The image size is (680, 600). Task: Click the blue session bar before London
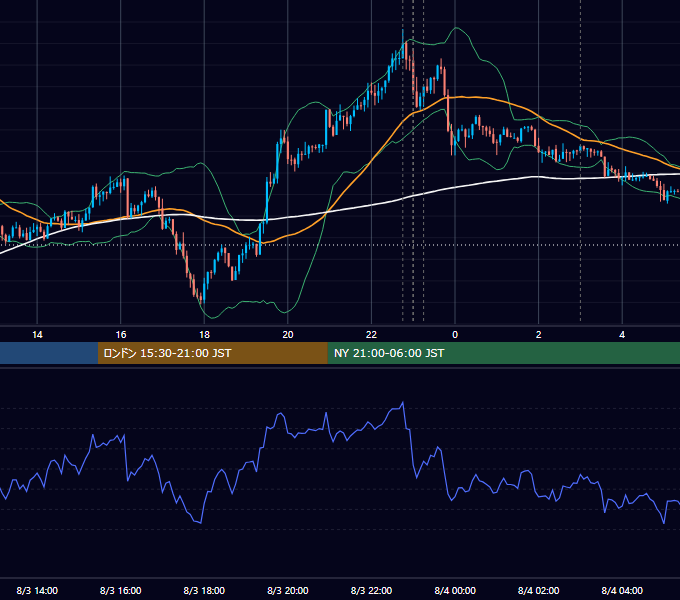point(49,353)
